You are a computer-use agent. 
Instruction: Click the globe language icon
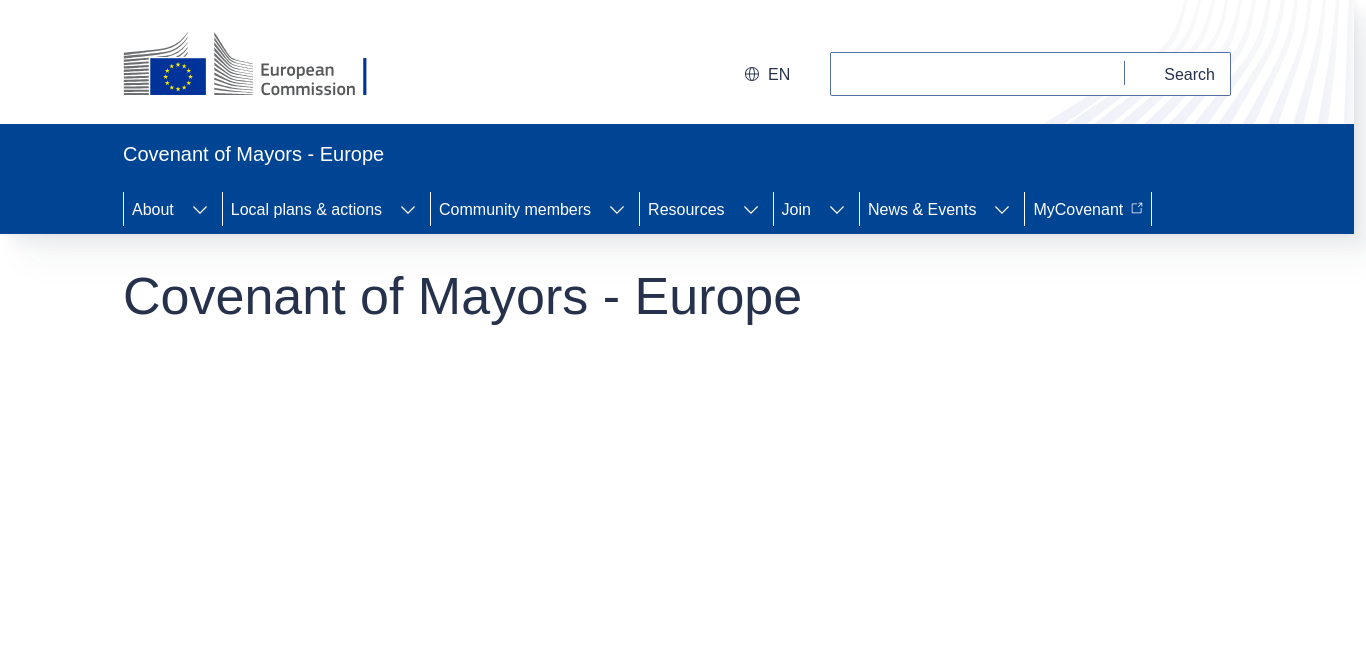pos(752,74)
